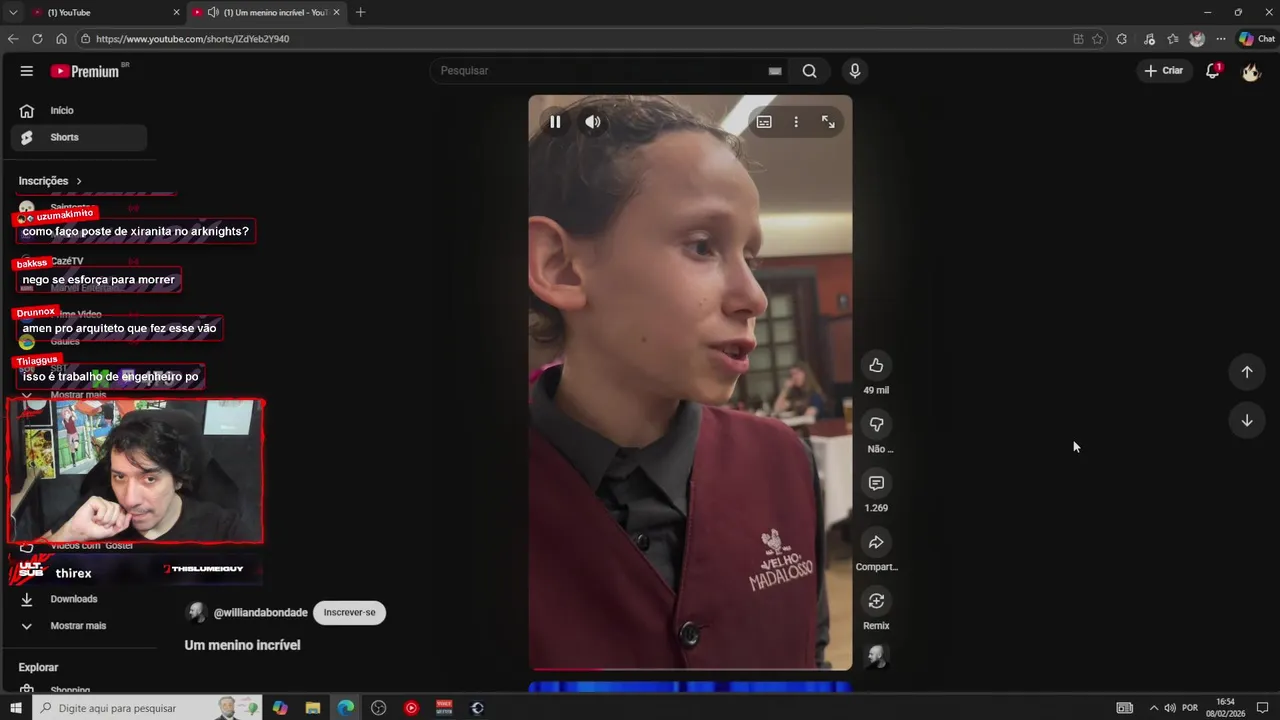
Task: Share the Short via Compartilhar
Action: [x=876, y=542]
